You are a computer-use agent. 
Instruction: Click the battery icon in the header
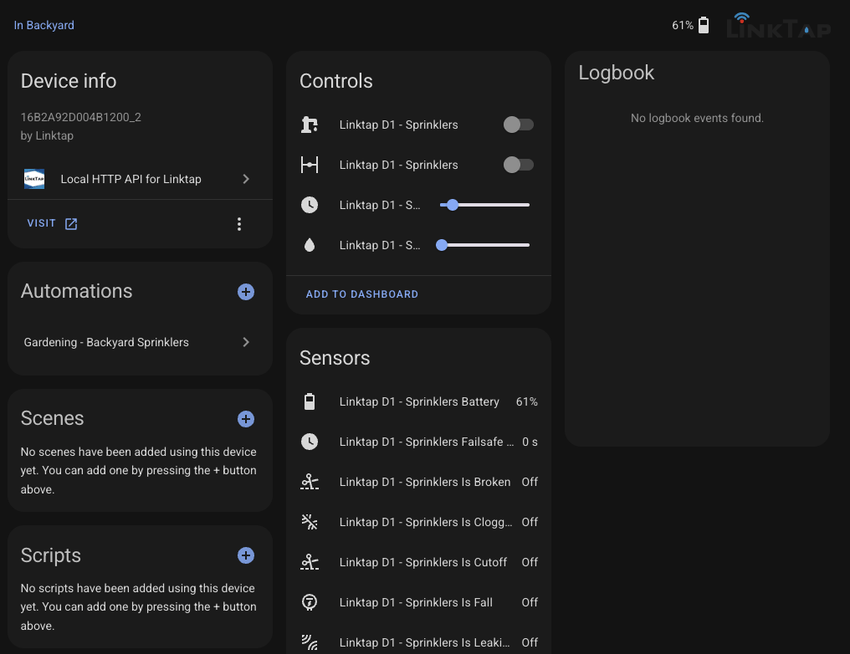[703, 25]
